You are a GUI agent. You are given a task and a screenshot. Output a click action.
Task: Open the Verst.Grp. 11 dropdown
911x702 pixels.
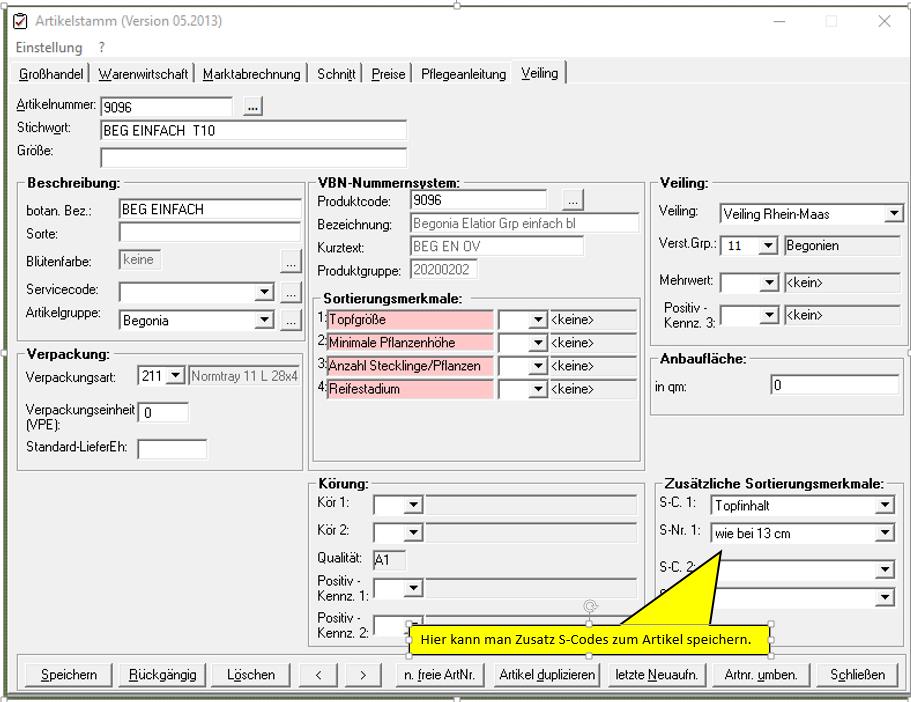click(x=767, y=246)
